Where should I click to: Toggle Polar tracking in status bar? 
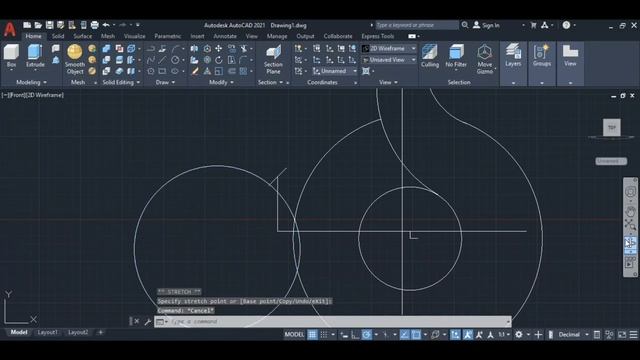coord(367,335)
